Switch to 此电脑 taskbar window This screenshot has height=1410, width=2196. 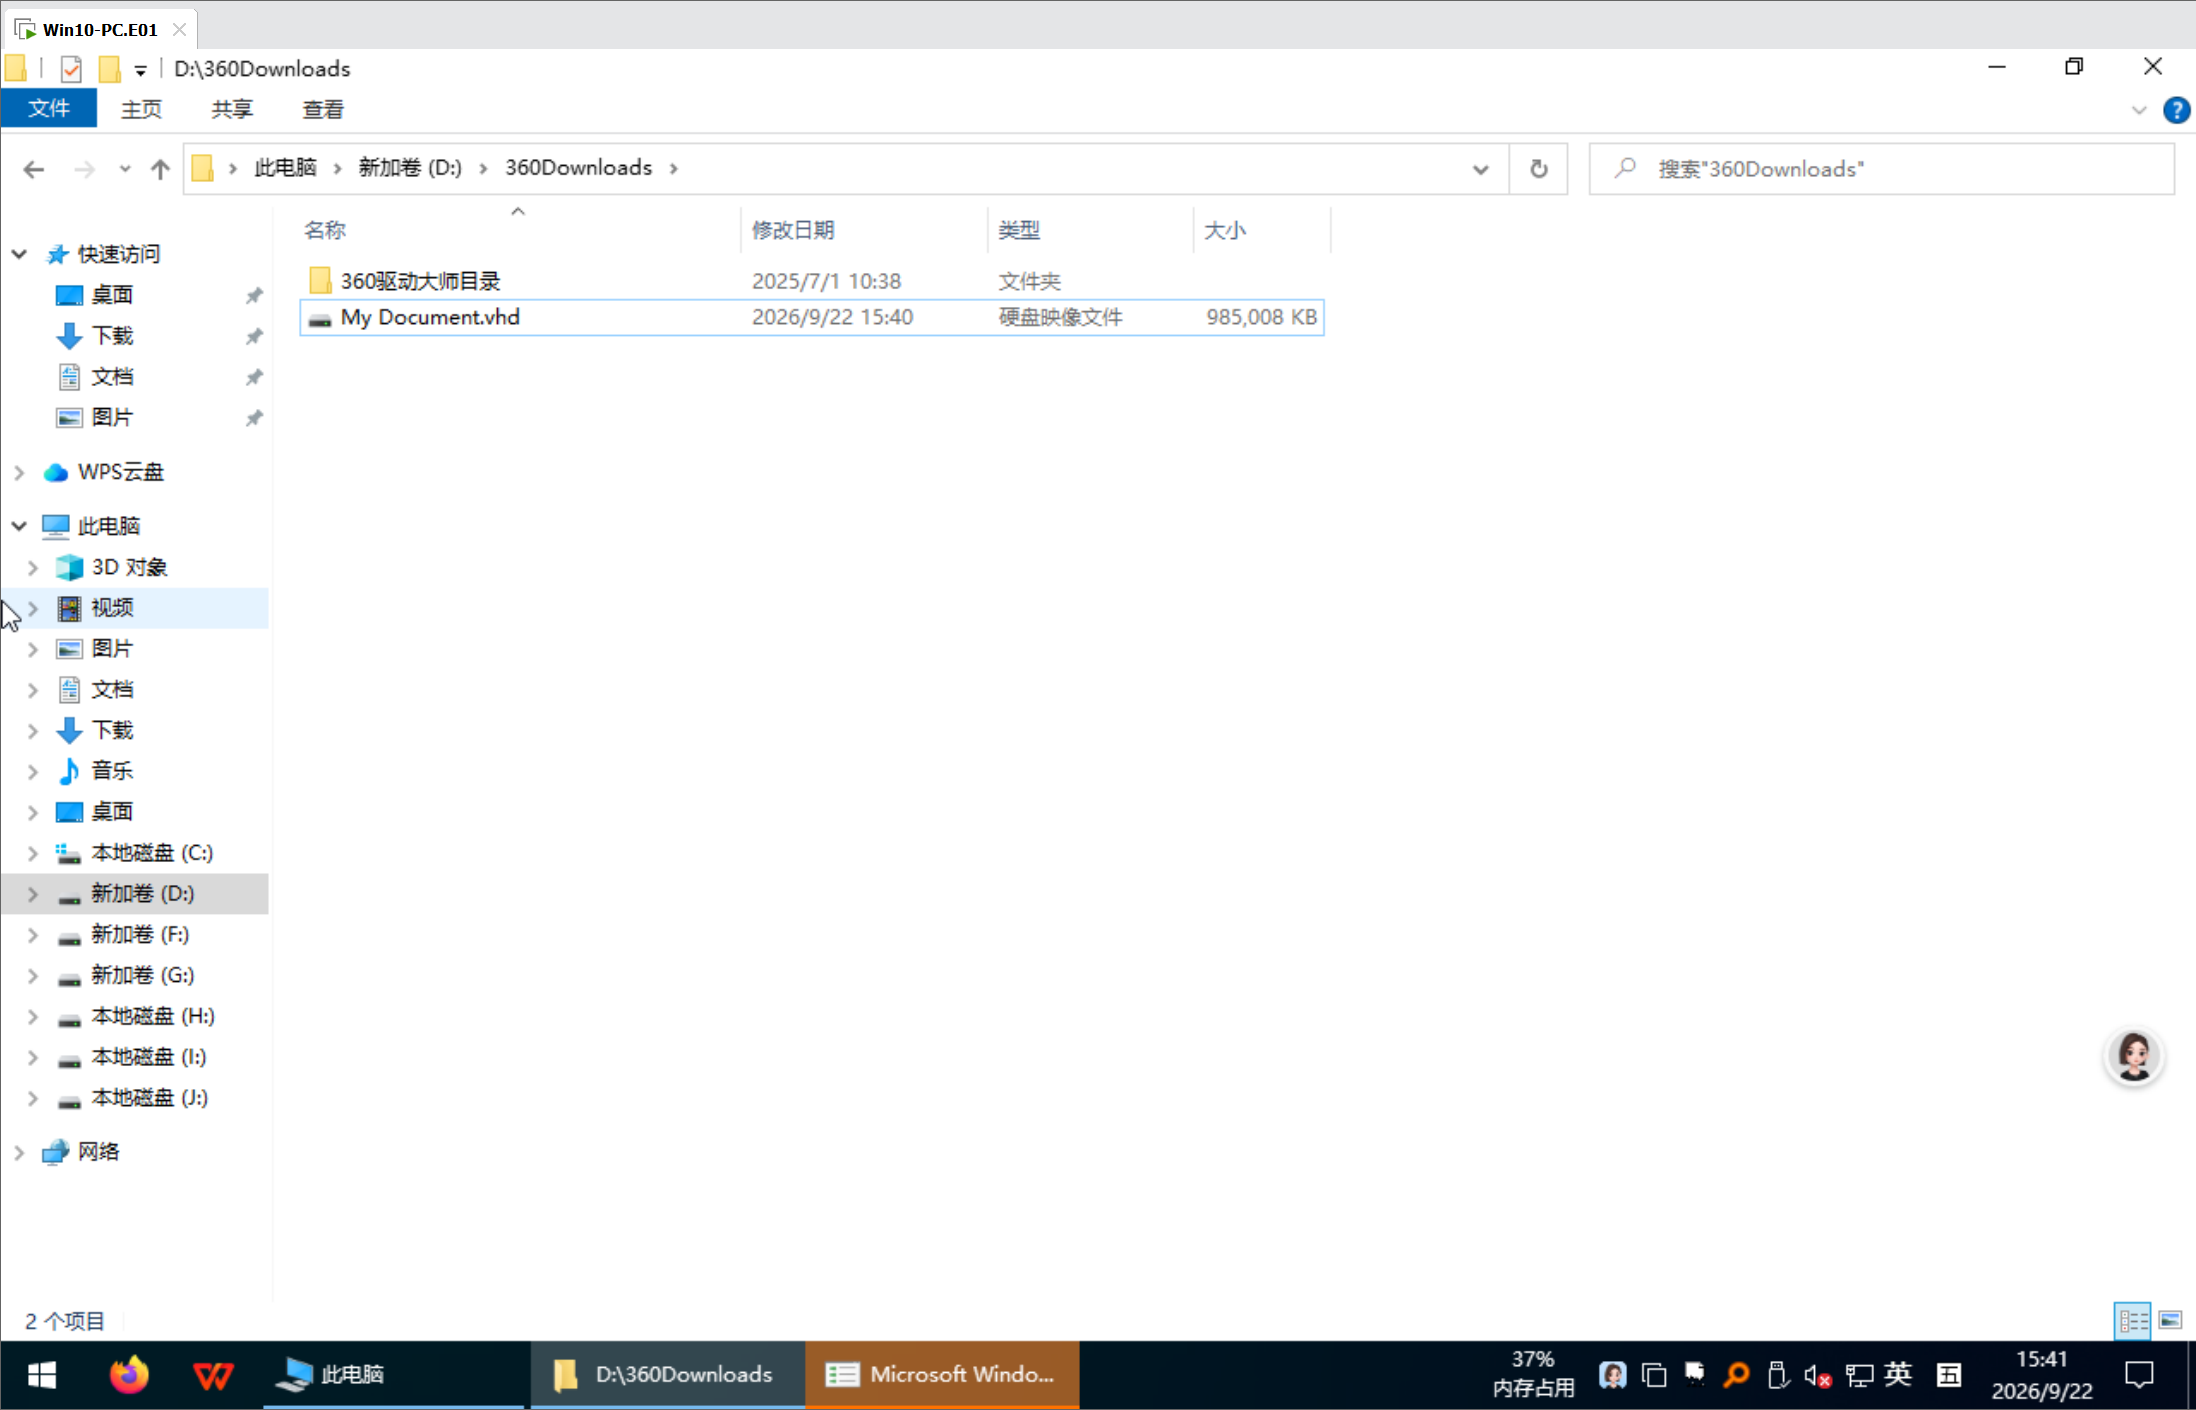pos(394,1375)
